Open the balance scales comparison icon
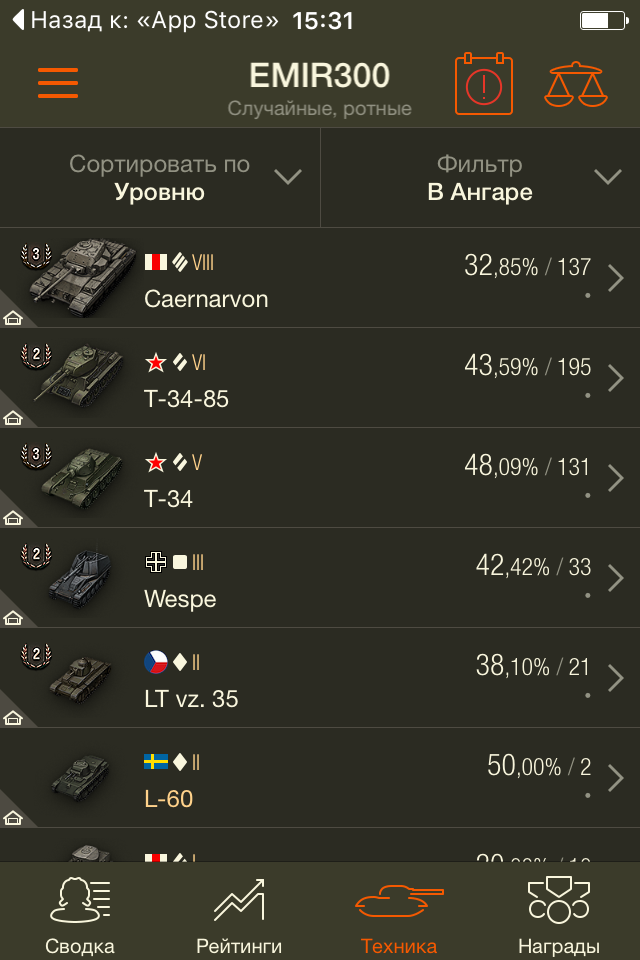Image resolution: width=640 pixels, height=960 pixels. [574, 85]
